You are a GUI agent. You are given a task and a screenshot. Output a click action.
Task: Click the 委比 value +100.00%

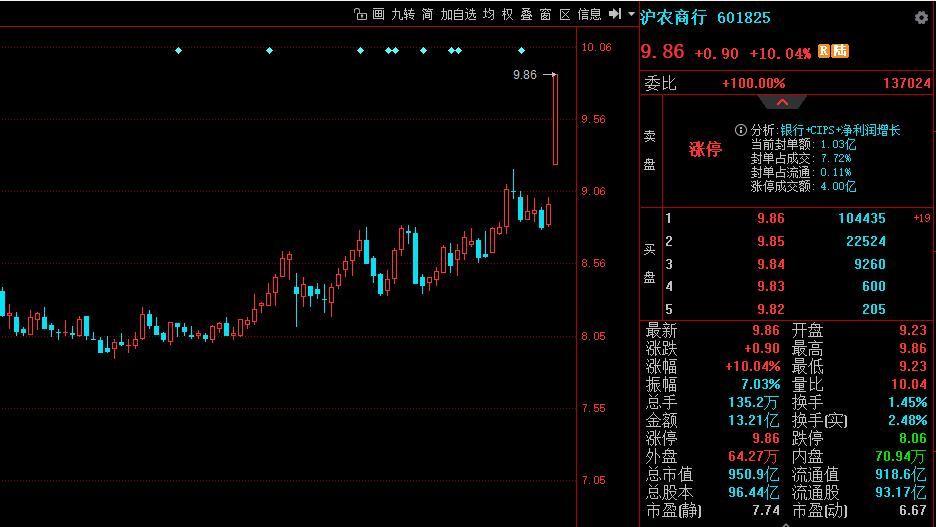754,84
